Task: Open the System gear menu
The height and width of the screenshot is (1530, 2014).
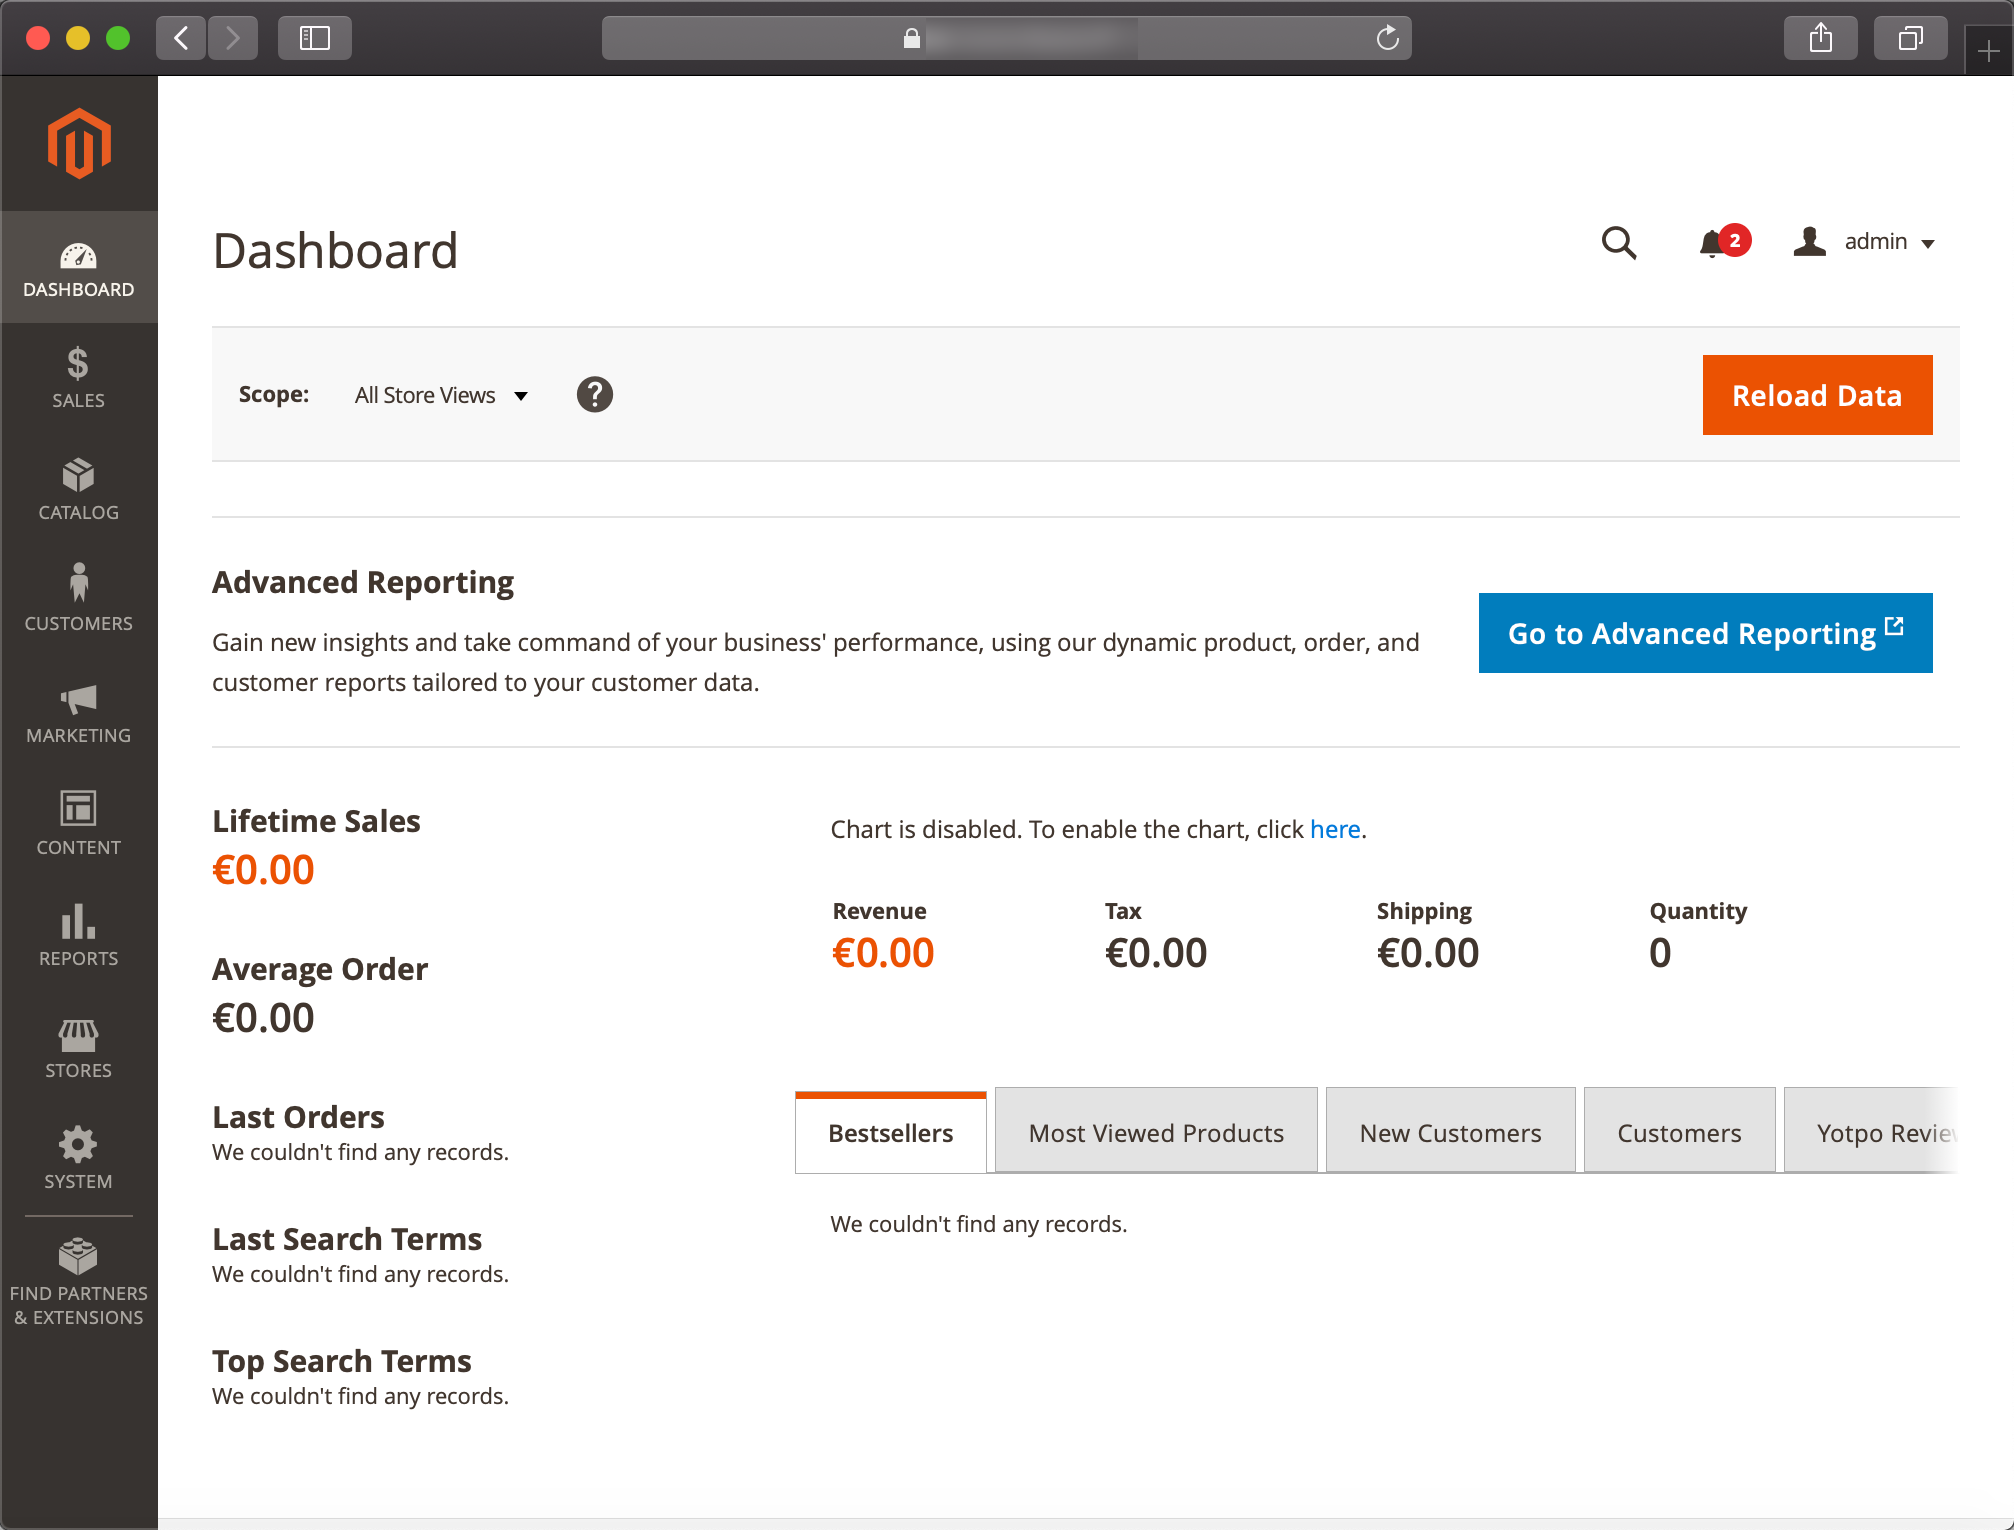Action: pos(78,1159)
